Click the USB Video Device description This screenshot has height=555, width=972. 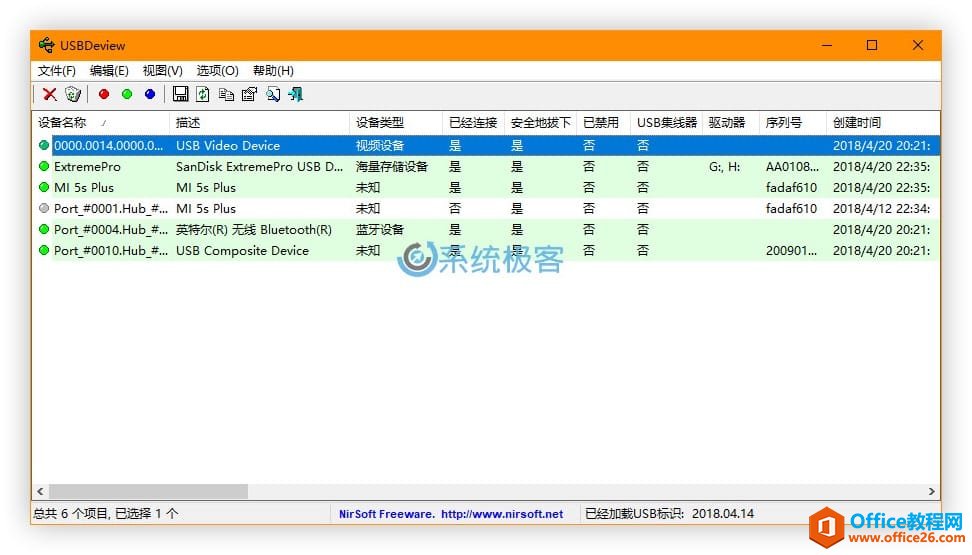(228, 146)
